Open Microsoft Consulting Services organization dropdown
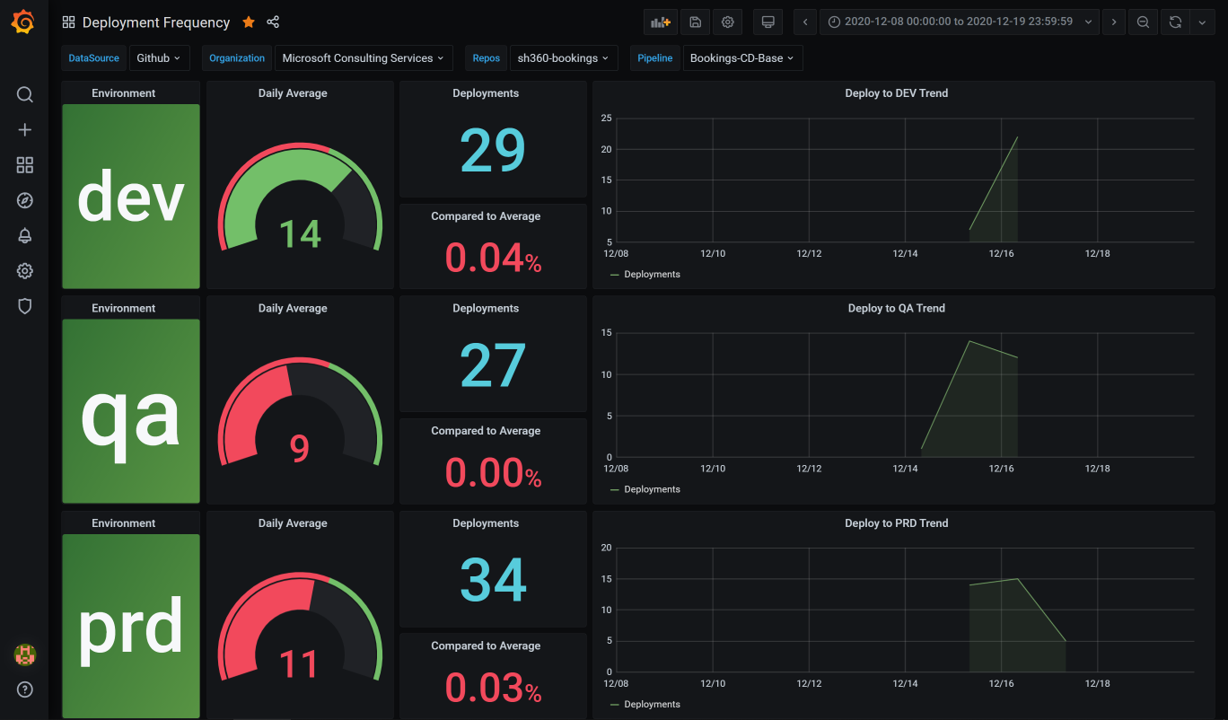This screenshot has height=720, width=1228. point(363,58)
